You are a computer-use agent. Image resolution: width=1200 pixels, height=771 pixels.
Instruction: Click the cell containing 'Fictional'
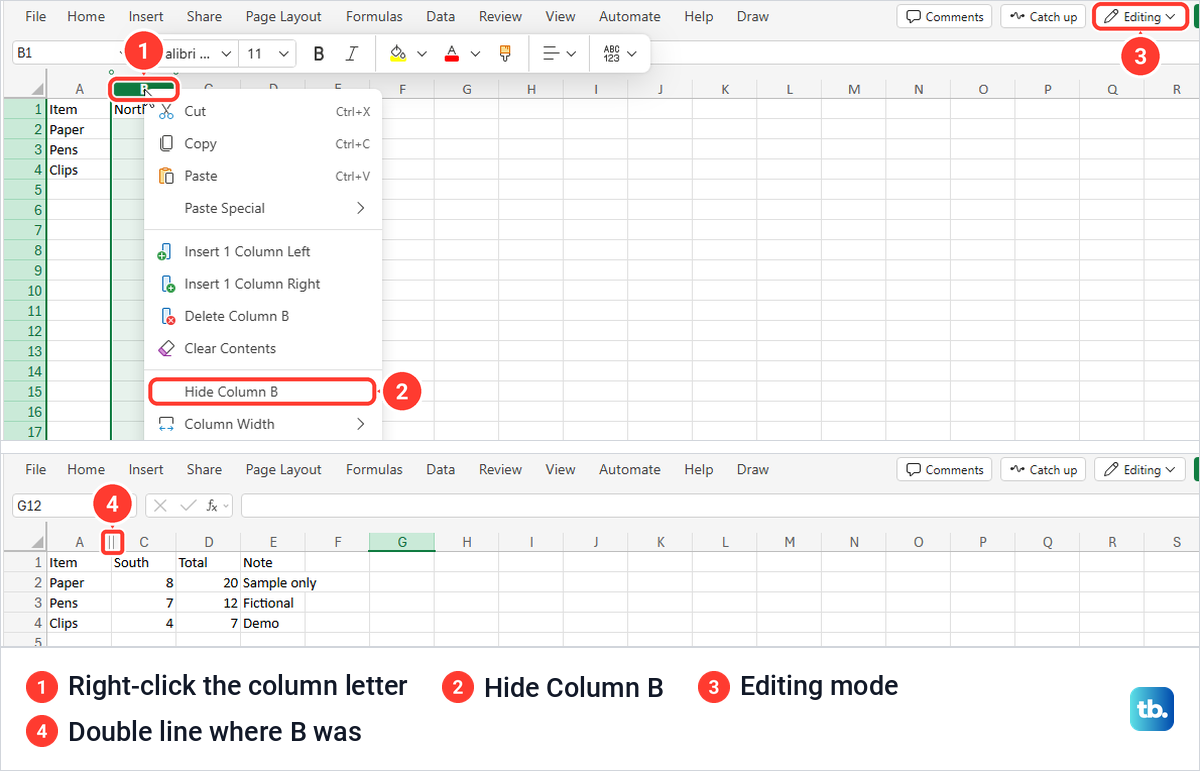point(273,603)
